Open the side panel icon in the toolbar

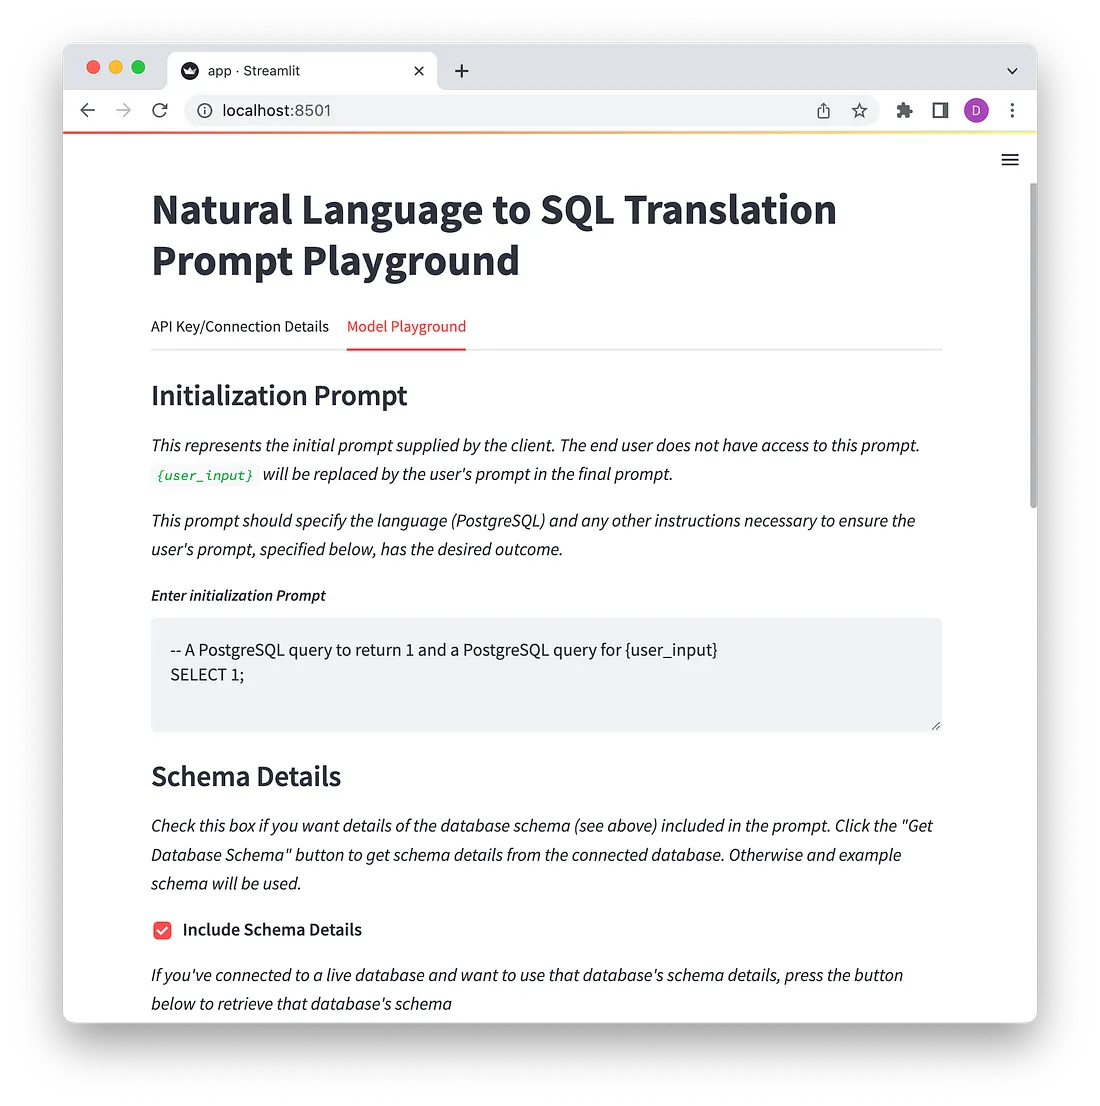[939, 111]
